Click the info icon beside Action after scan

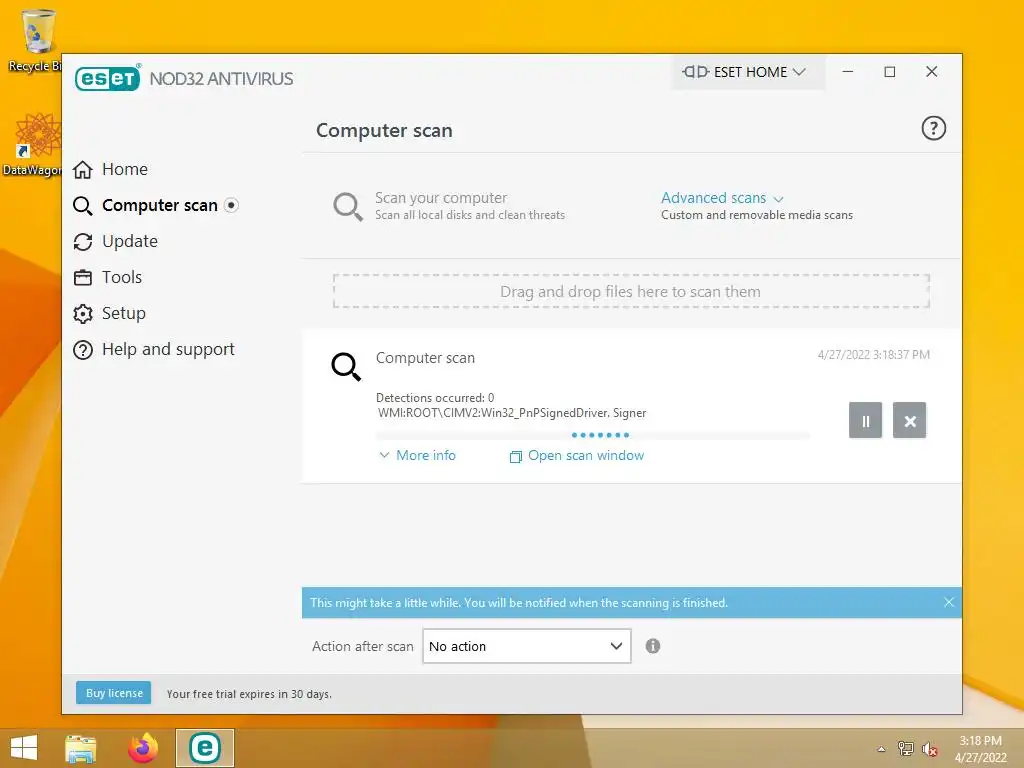(x=652, y=646)
